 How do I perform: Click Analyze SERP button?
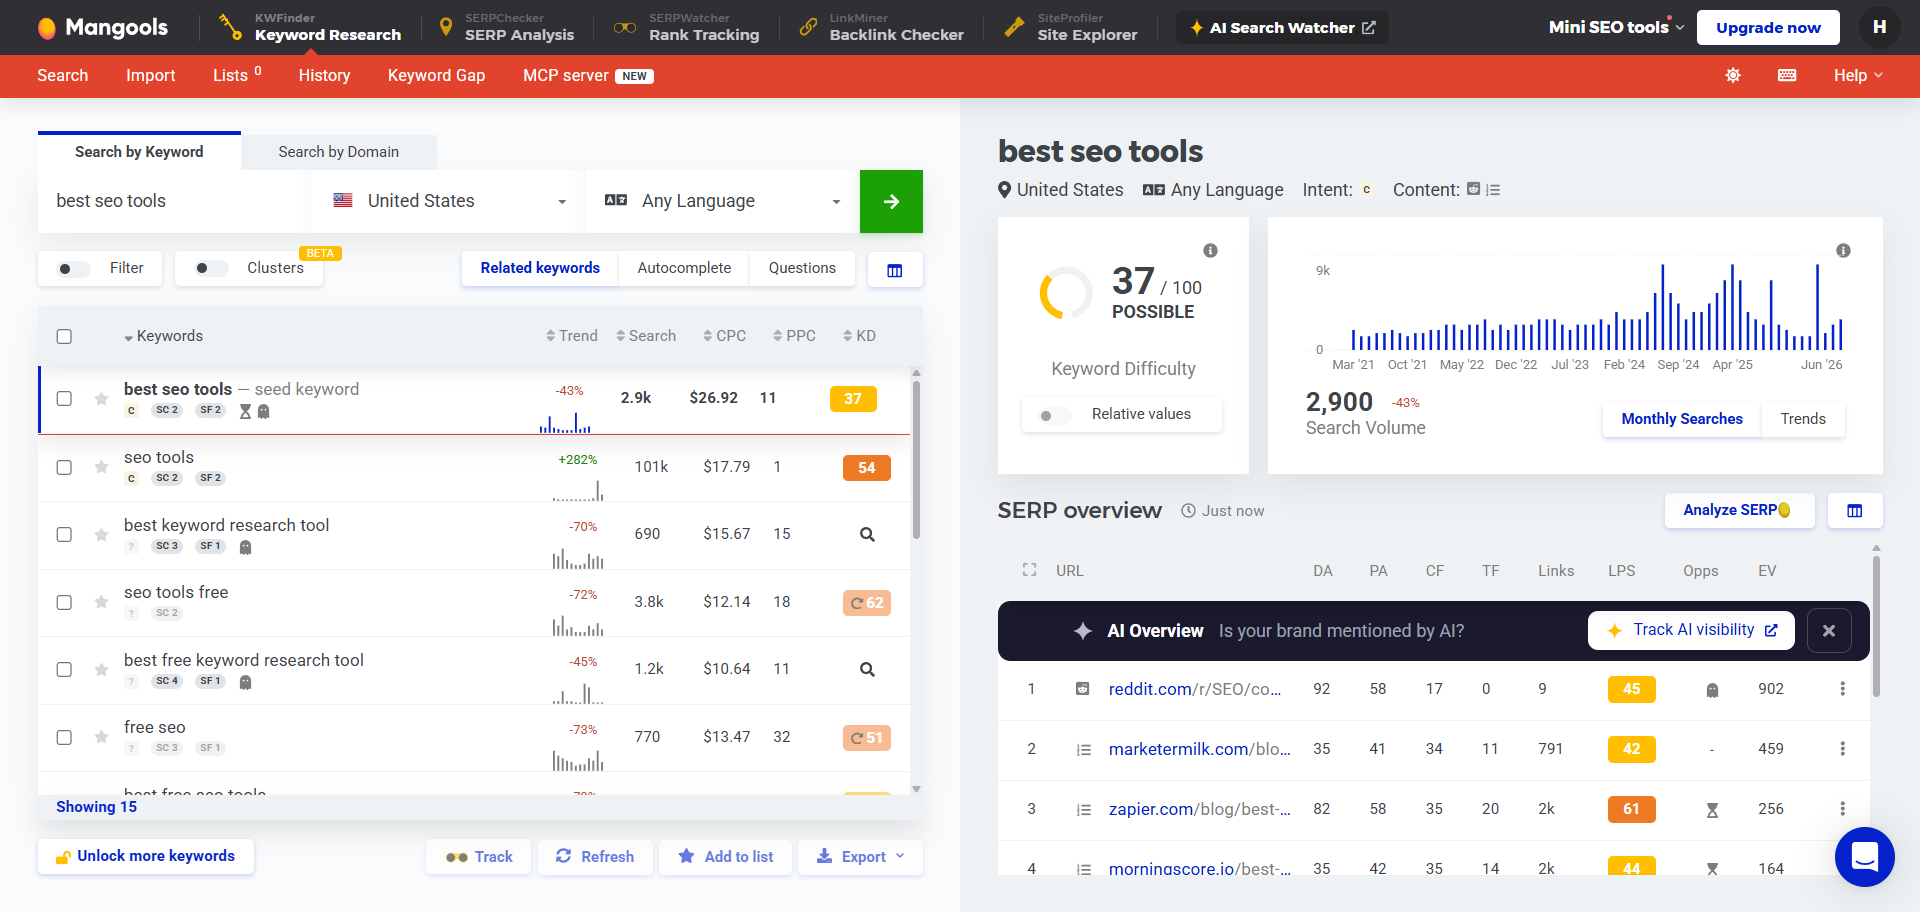click(x=1739, y=511)
